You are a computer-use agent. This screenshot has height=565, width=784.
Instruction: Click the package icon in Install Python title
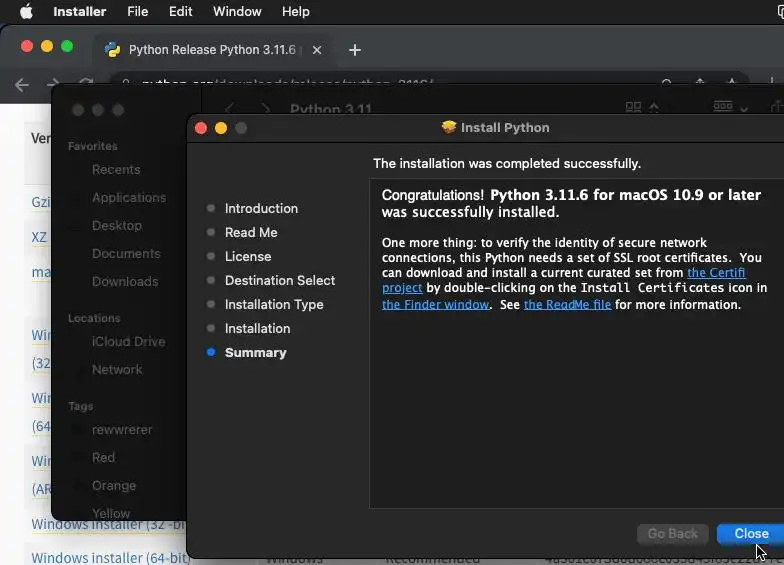tap(449, 128)
